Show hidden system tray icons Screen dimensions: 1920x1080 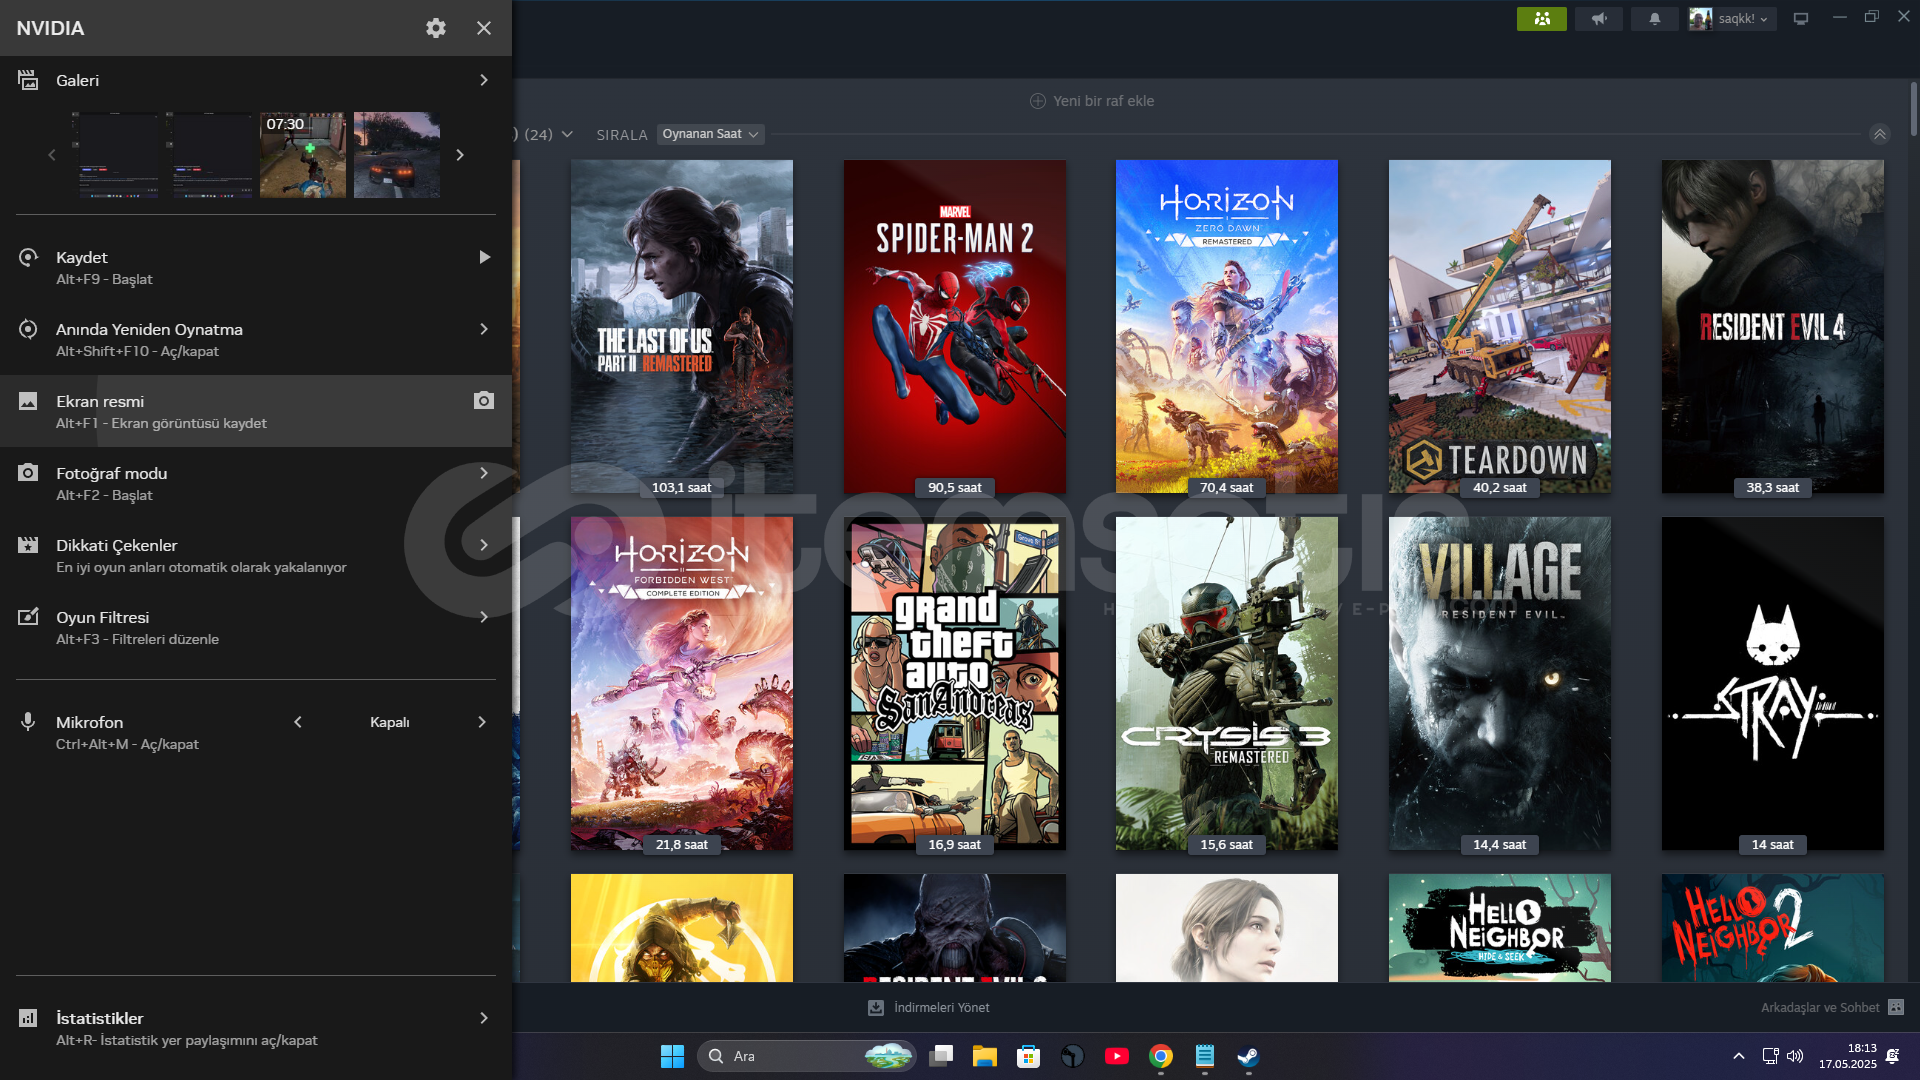point(1739,1056)
